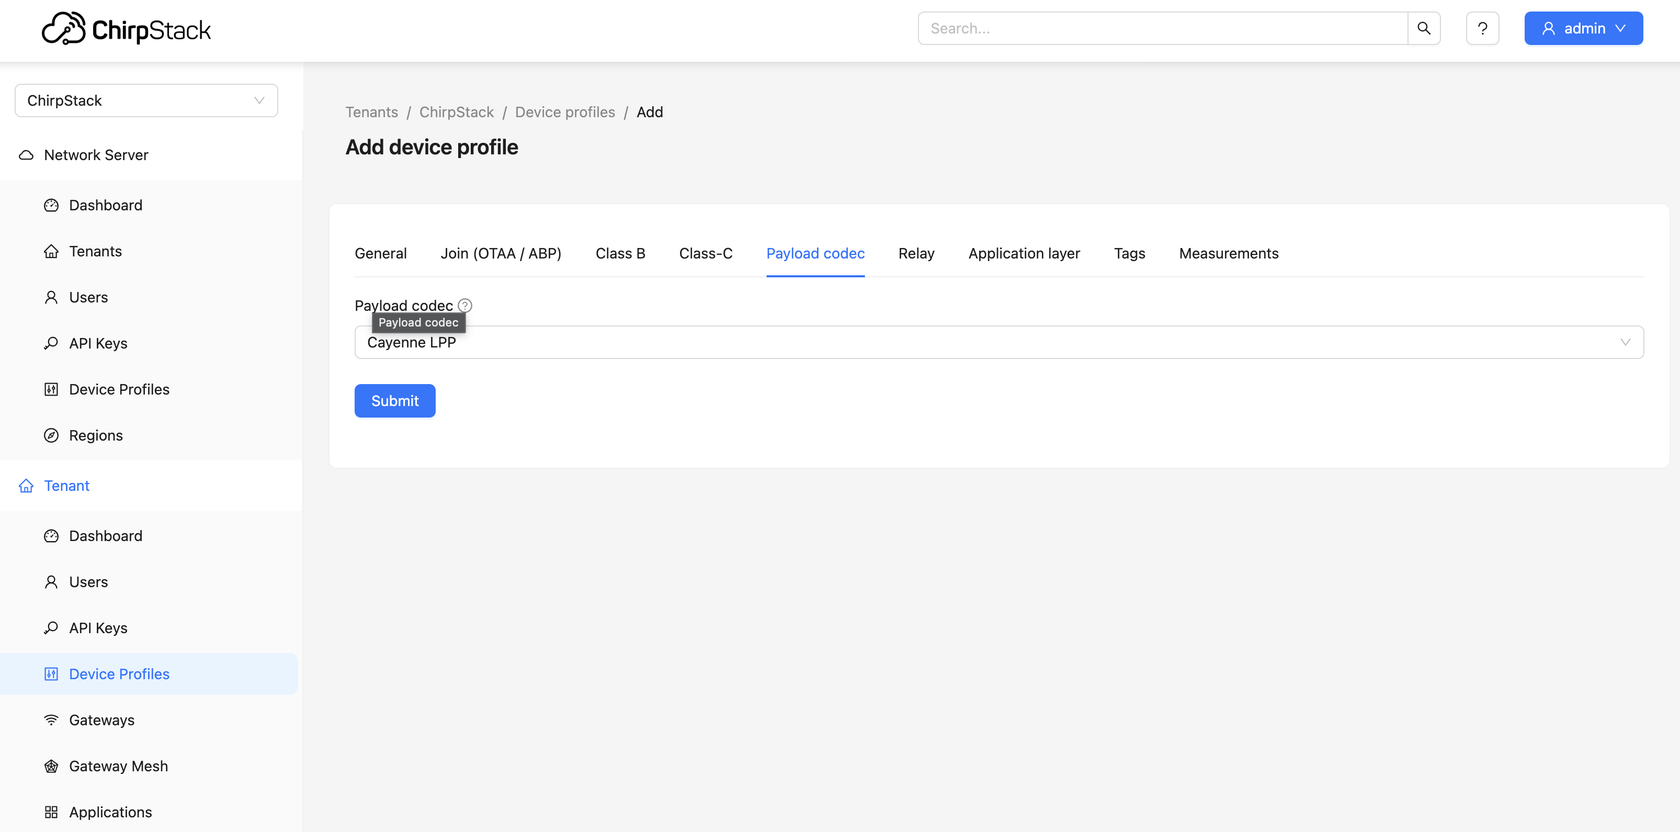Switch to the General tab
The width and height of the screenshot is (1680, 832).
click(x=381, y=254)
